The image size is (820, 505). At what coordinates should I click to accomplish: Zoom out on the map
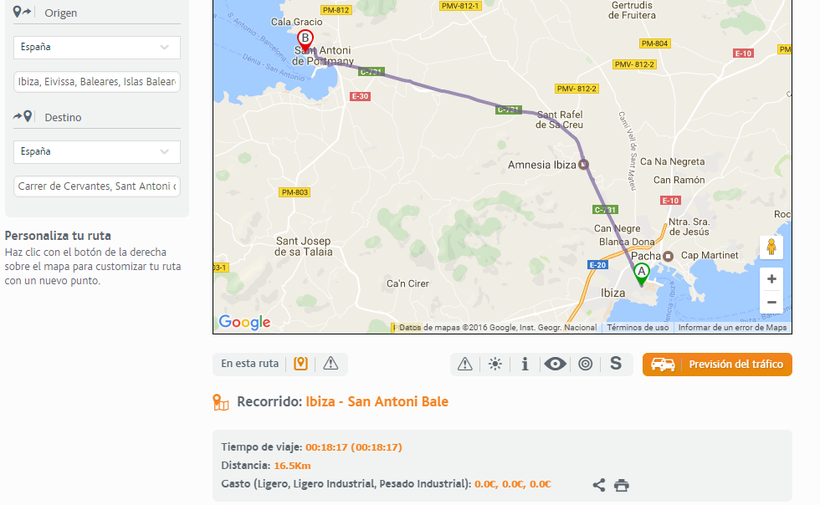tap(771, 302)
